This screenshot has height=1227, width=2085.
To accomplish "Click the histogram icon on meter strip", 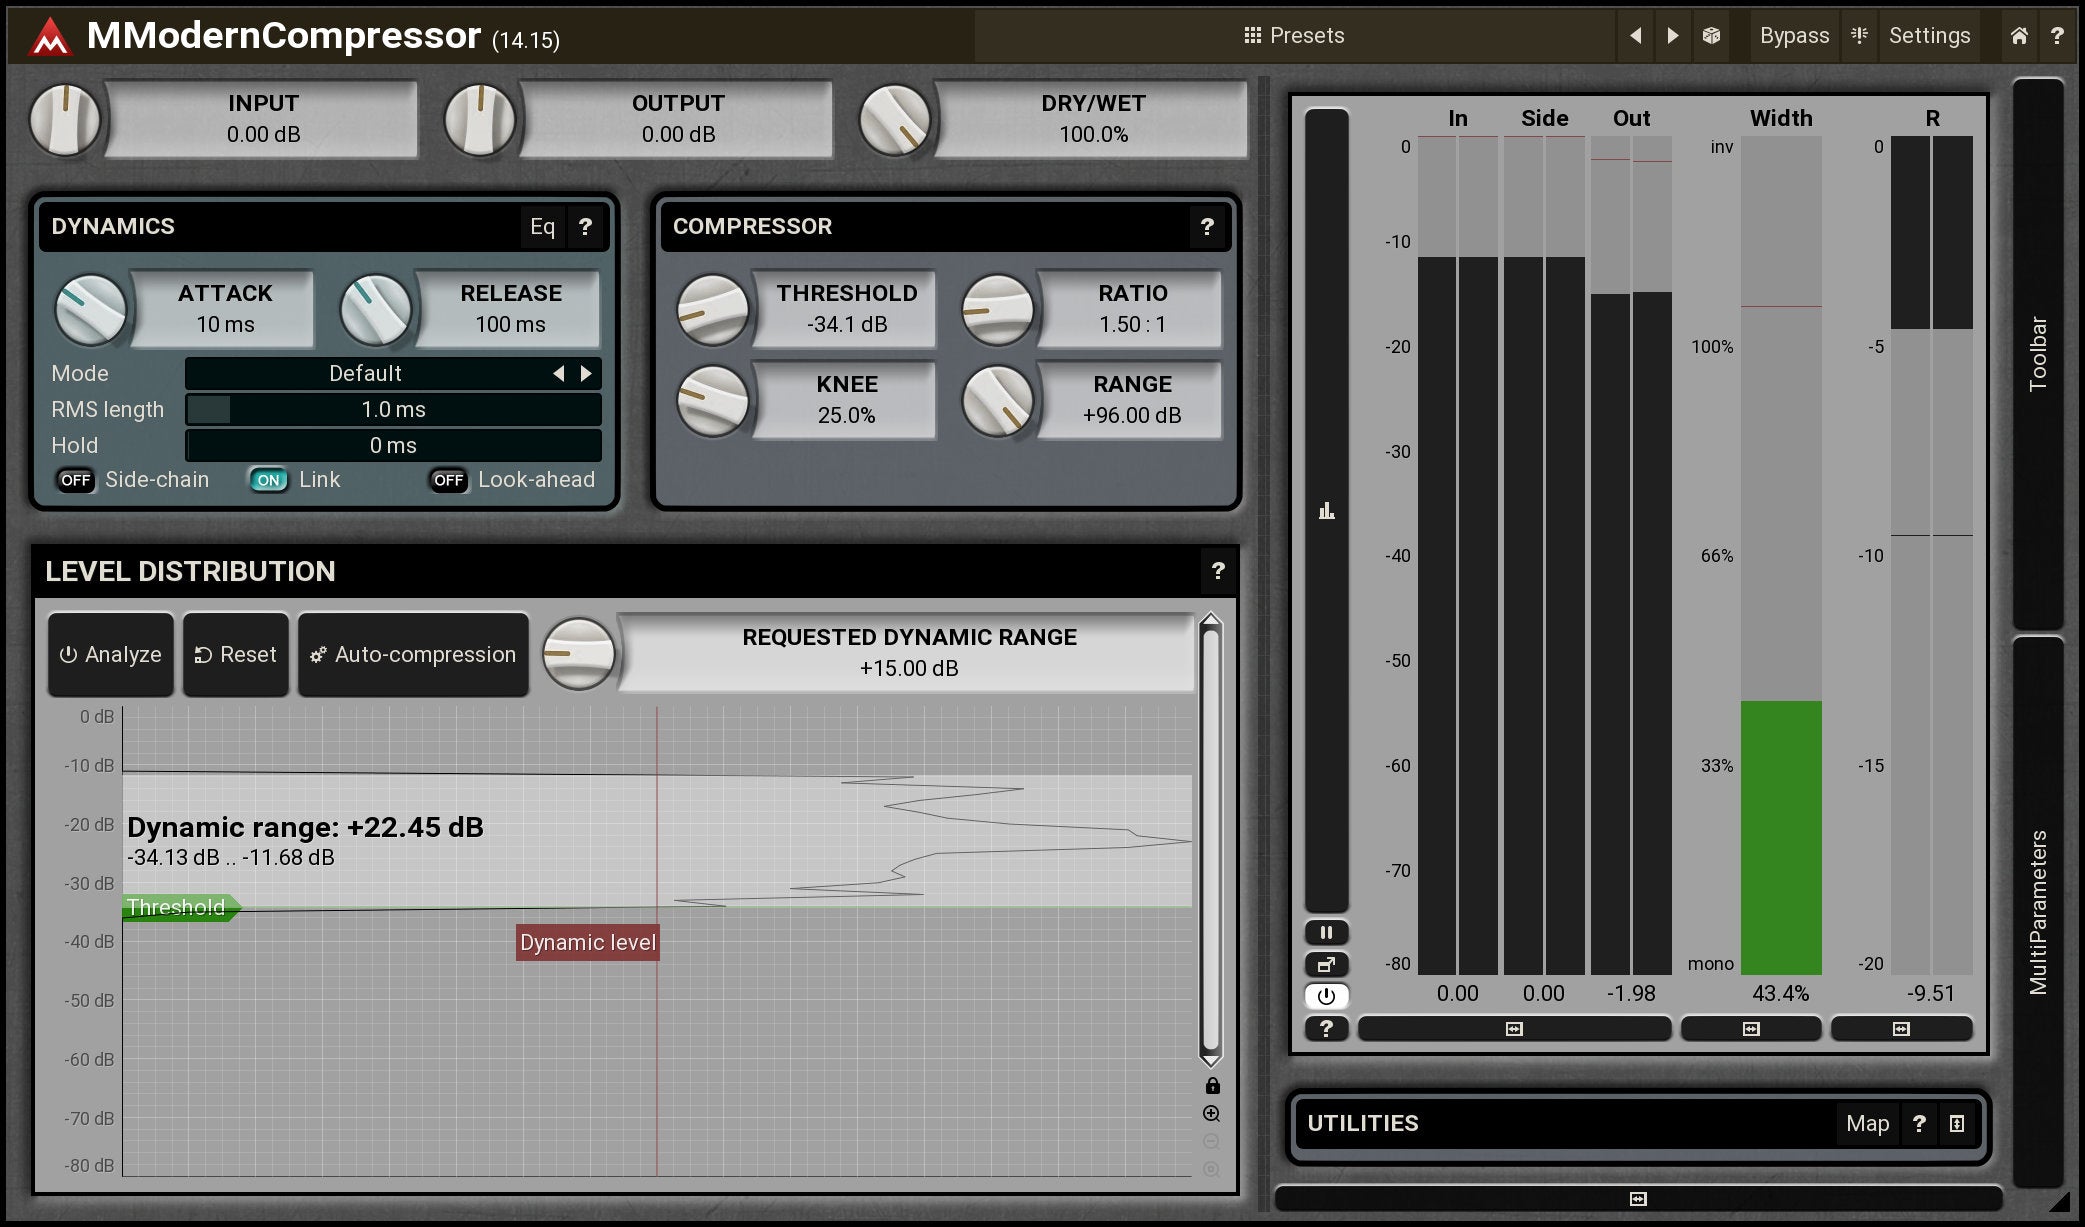I will coord(1326,511).
